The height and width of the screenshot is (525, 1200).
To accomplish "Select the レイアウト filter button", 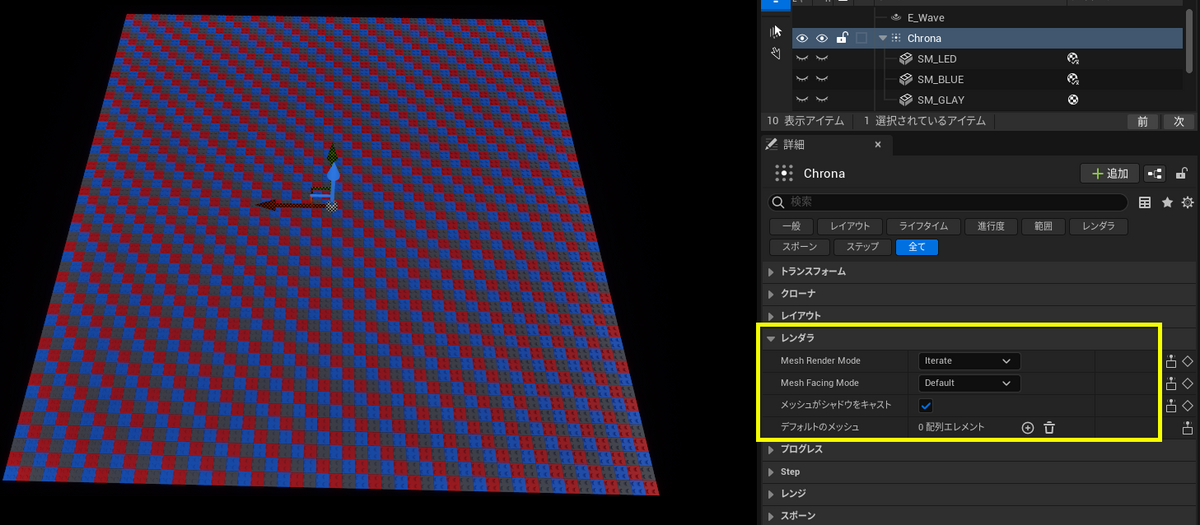I will coord(849,226).
